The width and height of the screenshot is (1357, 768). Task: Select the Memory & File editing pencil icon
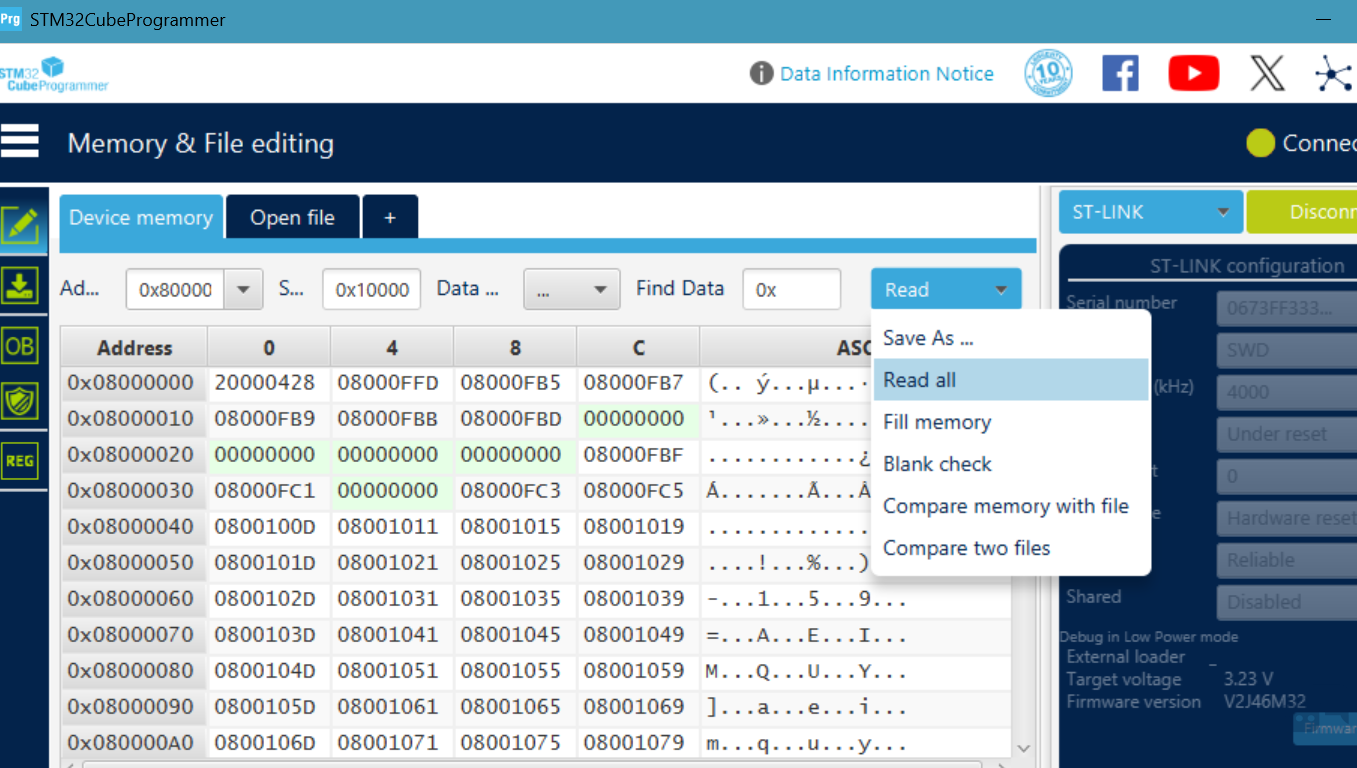[21, 226]
